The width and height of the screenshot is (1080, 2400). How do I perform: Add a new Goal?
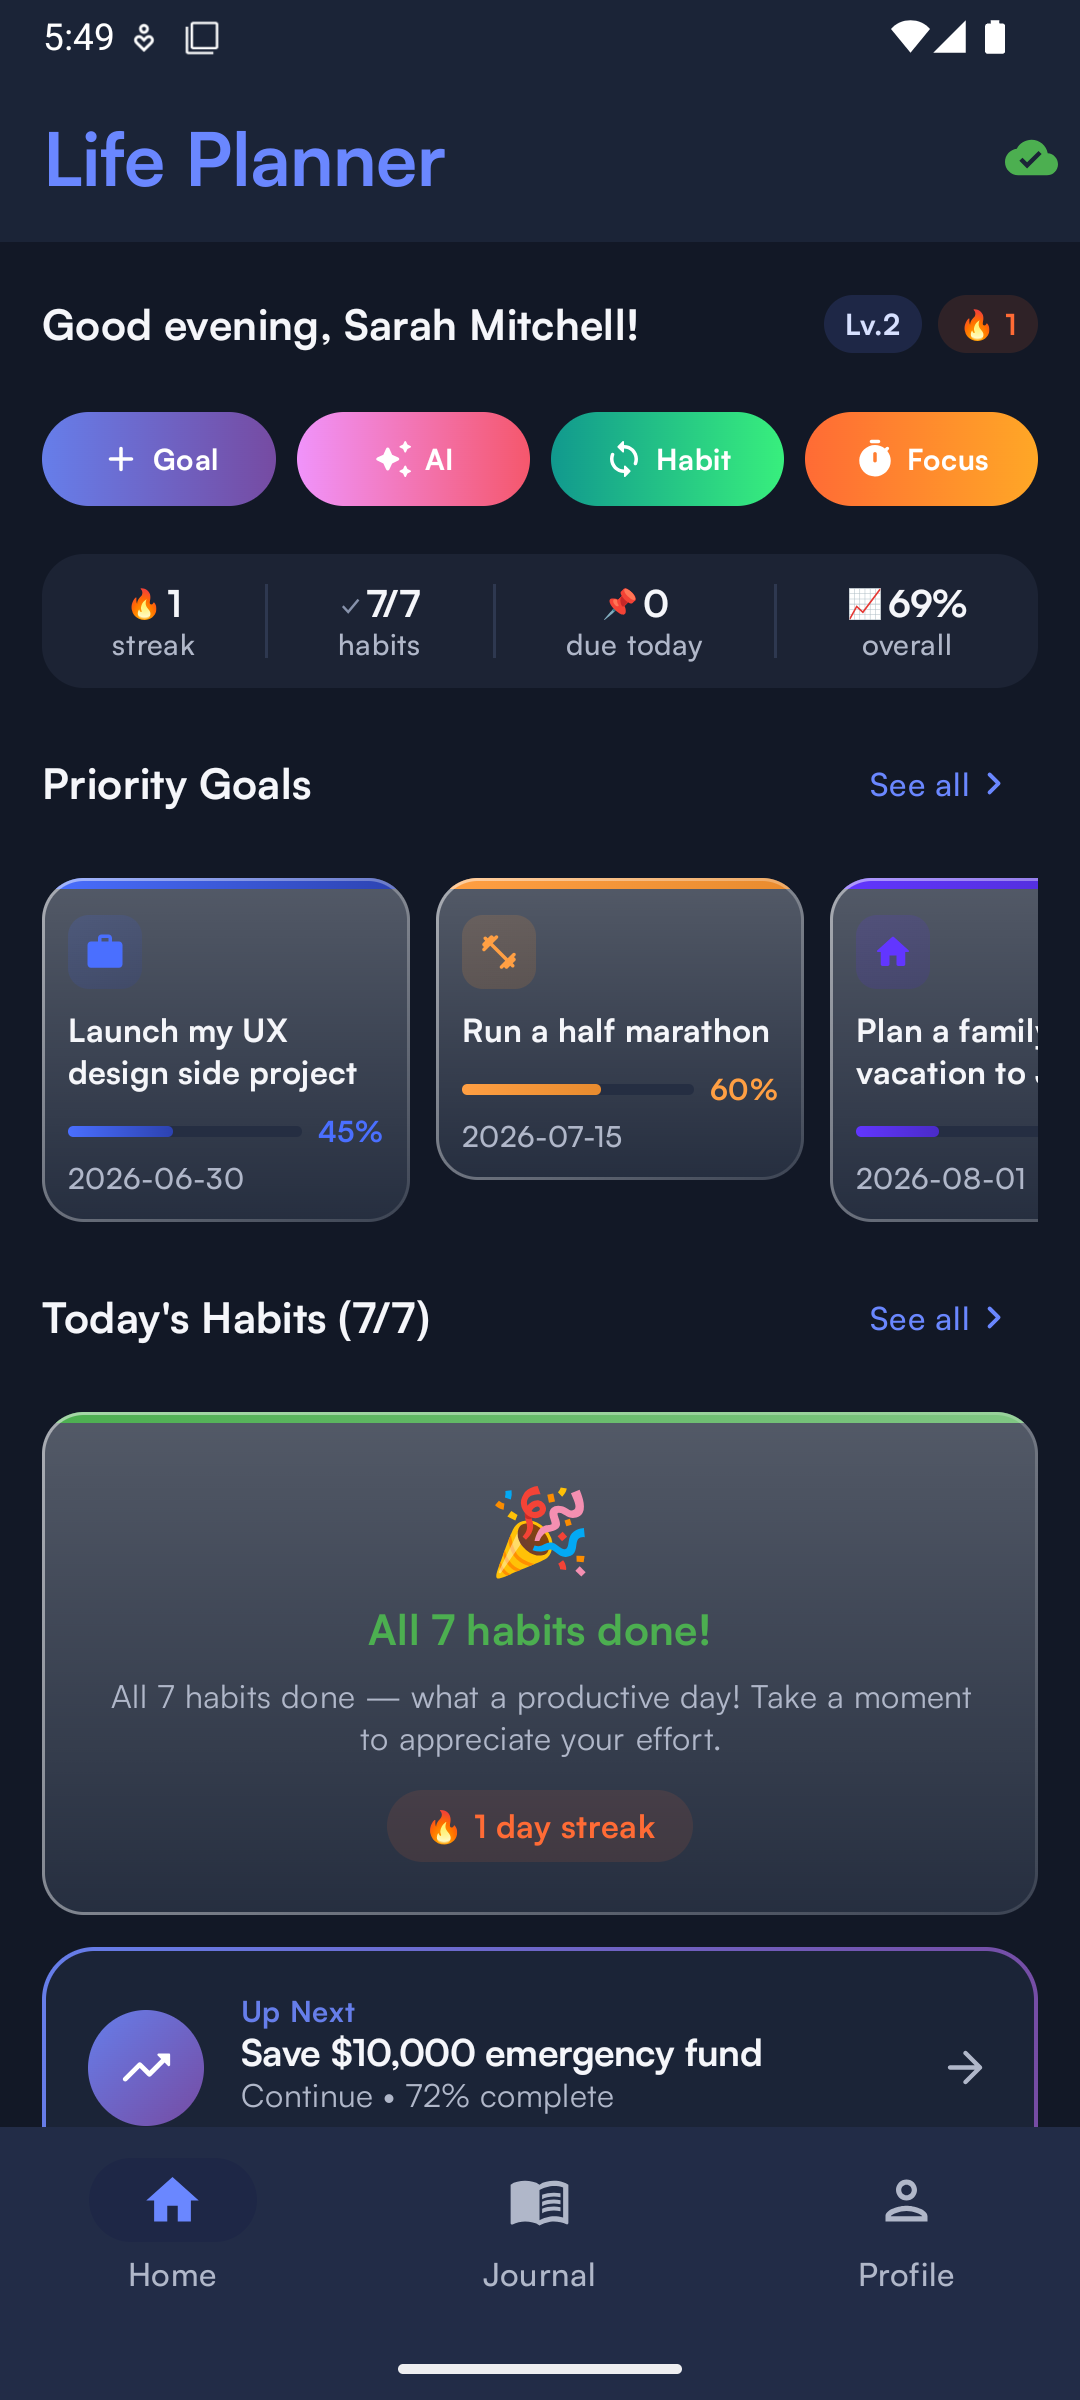tap(158, 458)
